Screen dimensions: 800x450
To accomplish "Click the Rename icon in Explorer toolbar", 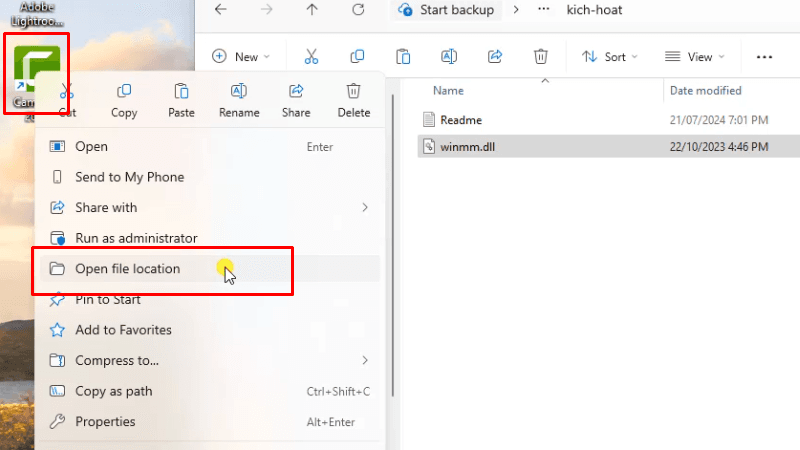I will click(449, 57).
